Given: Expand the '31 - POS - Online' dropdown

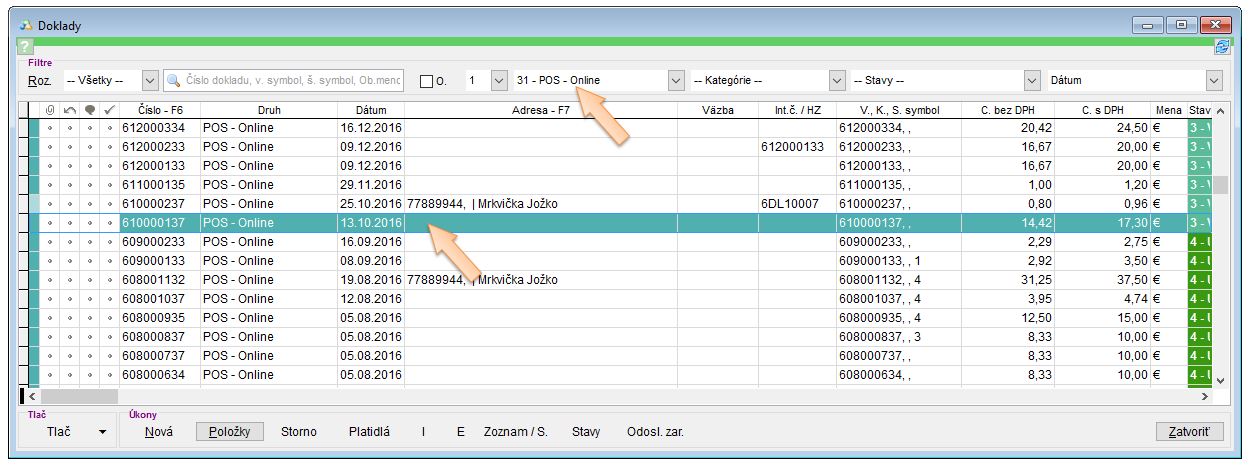Looking at the screenshot, I should 675,80.
